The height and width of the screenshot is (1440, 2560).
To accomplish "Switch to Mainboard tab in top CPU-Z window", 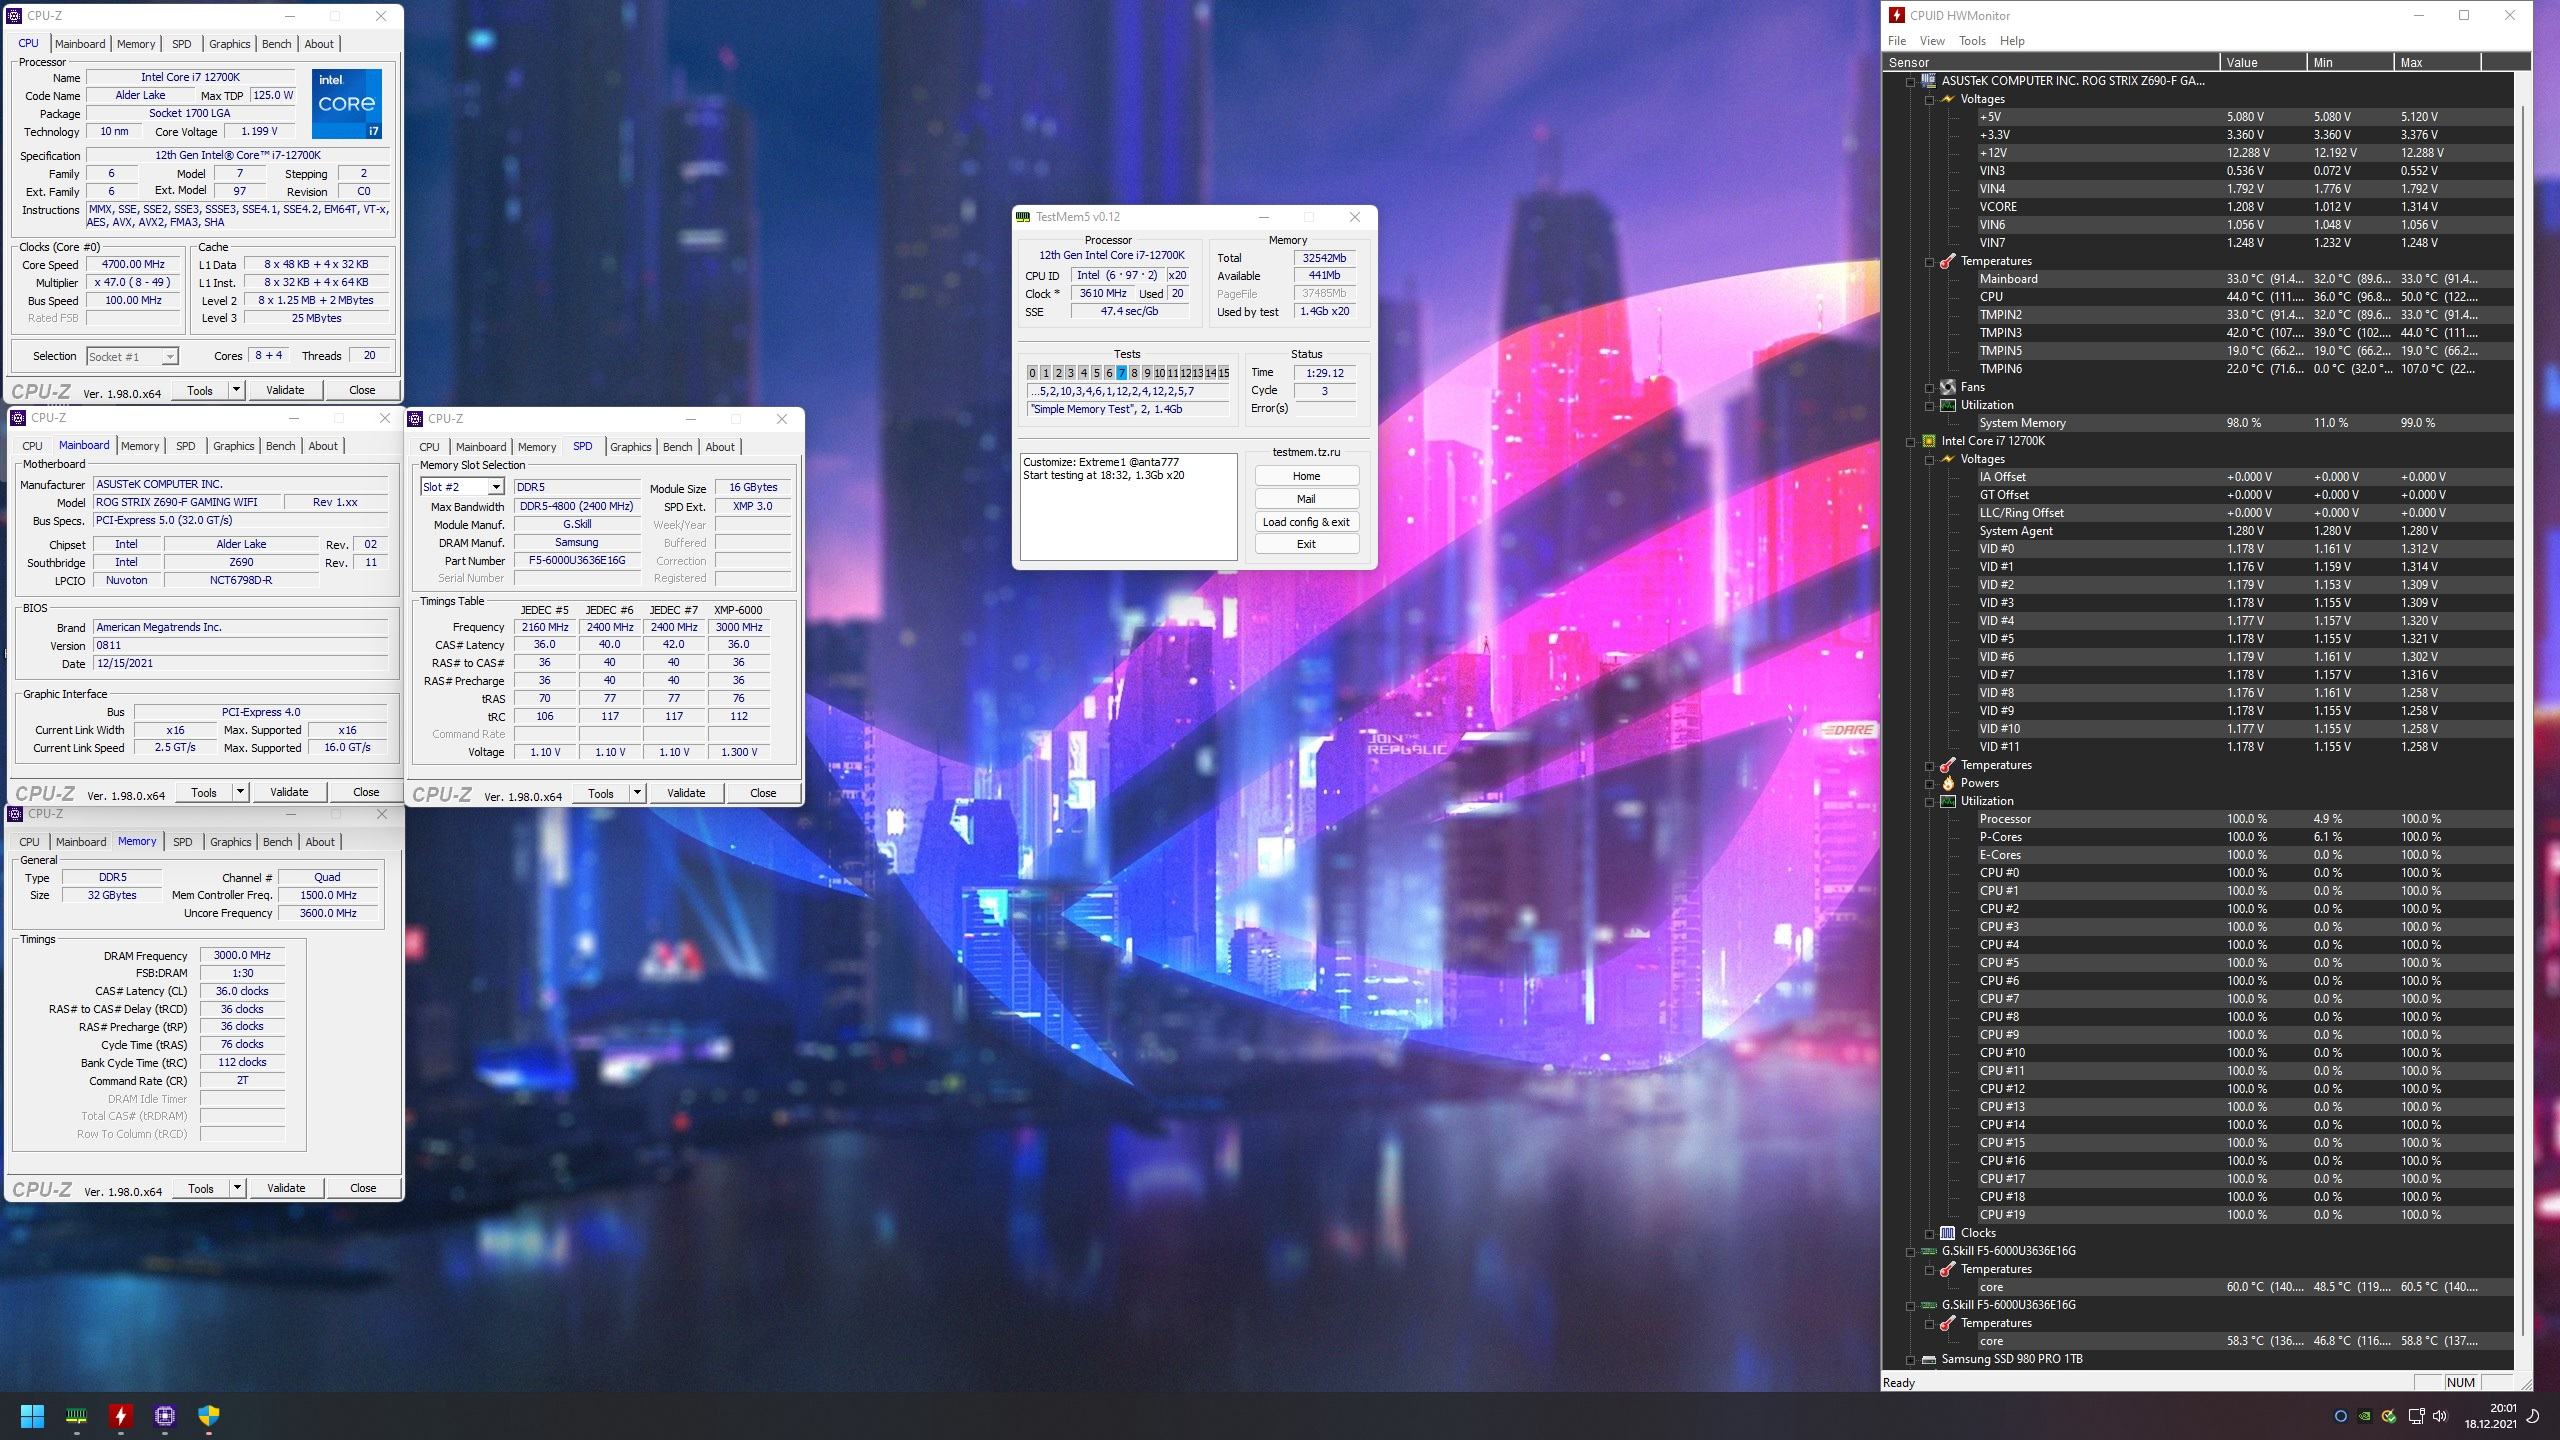I will pos(80,44).
